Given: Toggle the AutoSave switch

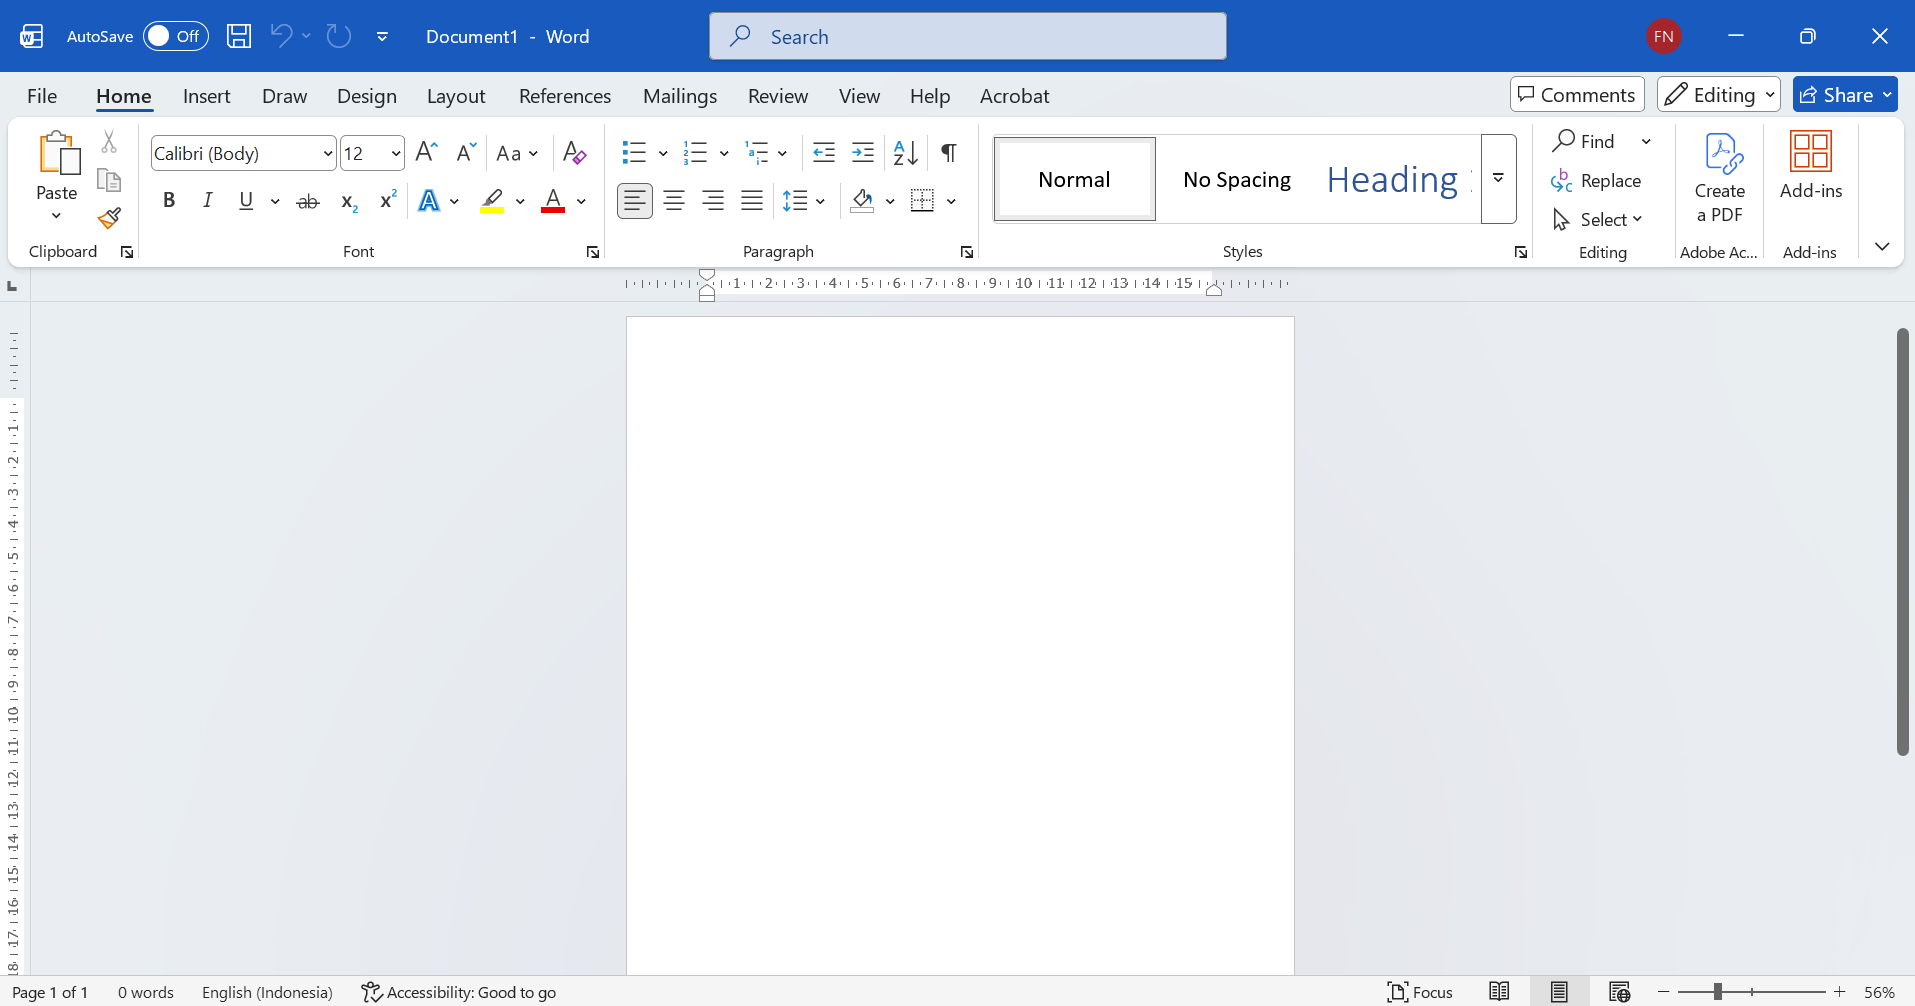Looking at the screenshot, I should click(x=175, y=36).
